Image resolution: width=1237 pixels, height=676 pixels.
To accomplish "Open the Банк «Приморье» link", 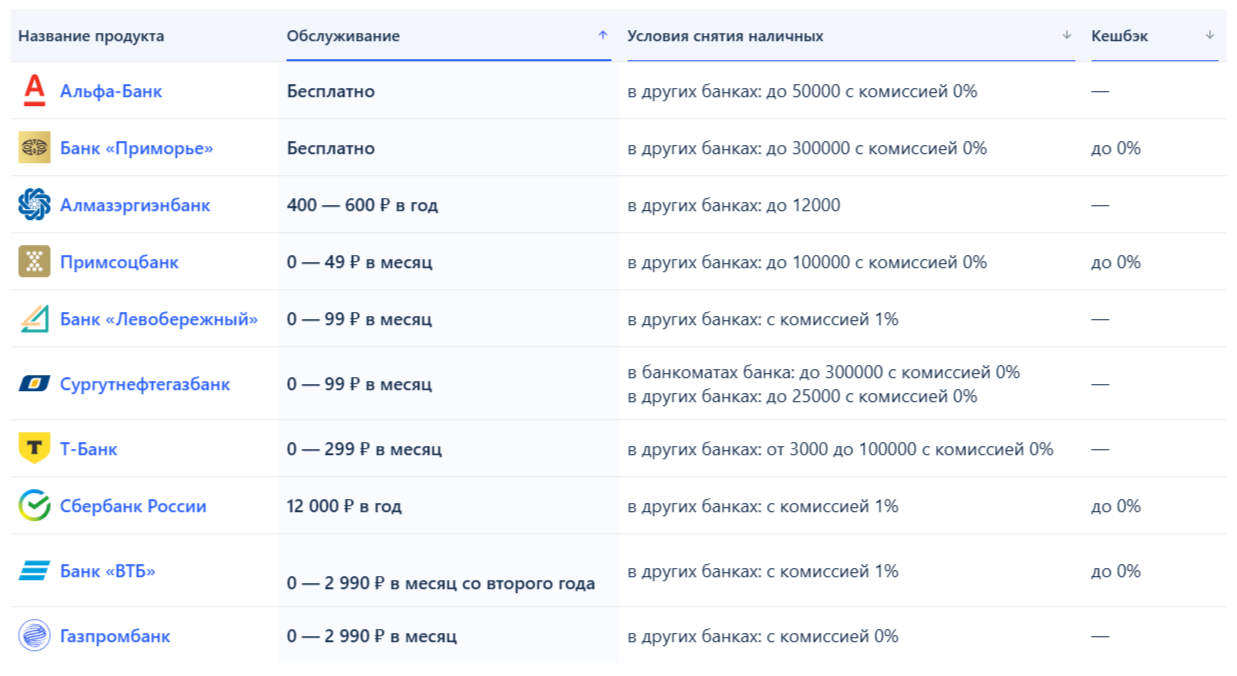I will [137, 148].
